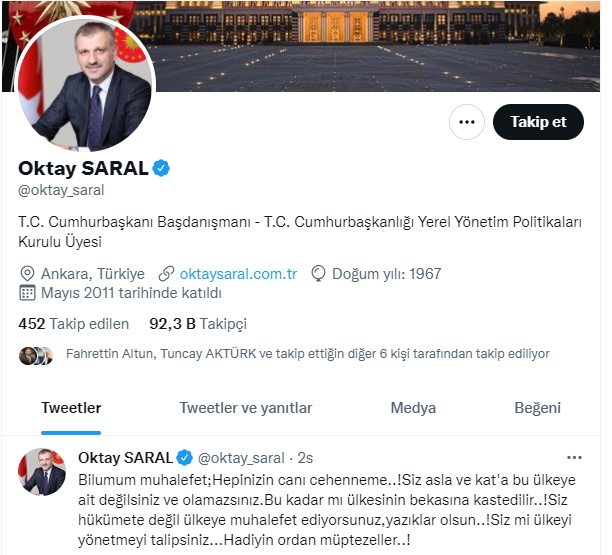Open the Beğeni tab

tap(537, 408)
